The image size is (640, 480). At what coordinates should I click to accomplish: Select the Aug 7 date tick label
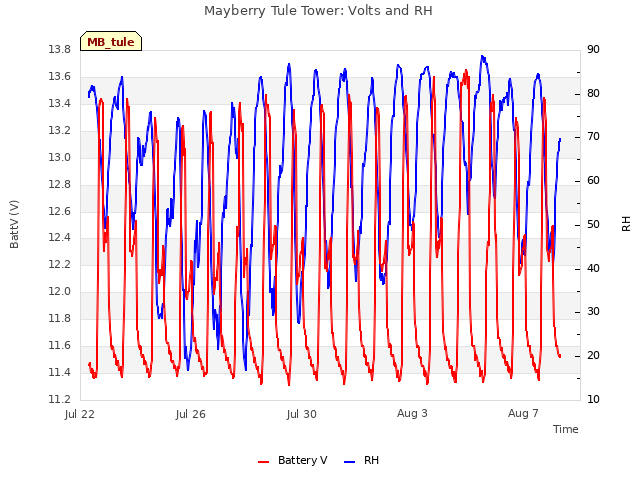pos(523,413)
